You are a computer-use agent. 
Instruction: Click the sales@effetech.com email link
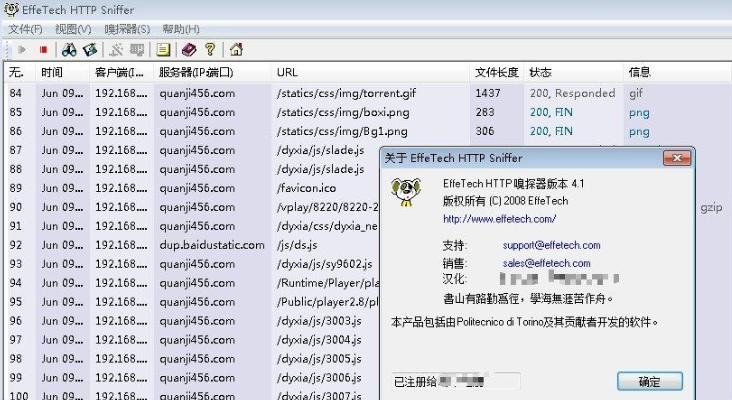[x=546, y=263]
